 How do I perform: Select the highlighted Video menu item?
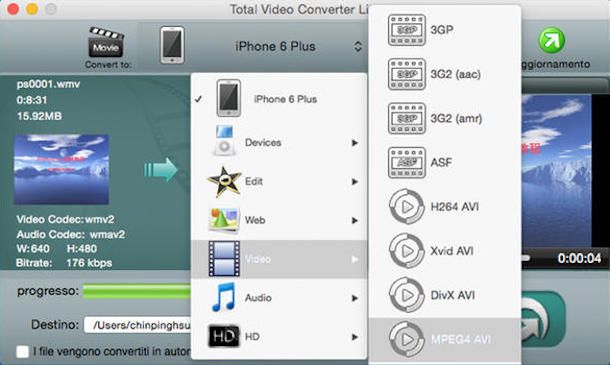279,259
